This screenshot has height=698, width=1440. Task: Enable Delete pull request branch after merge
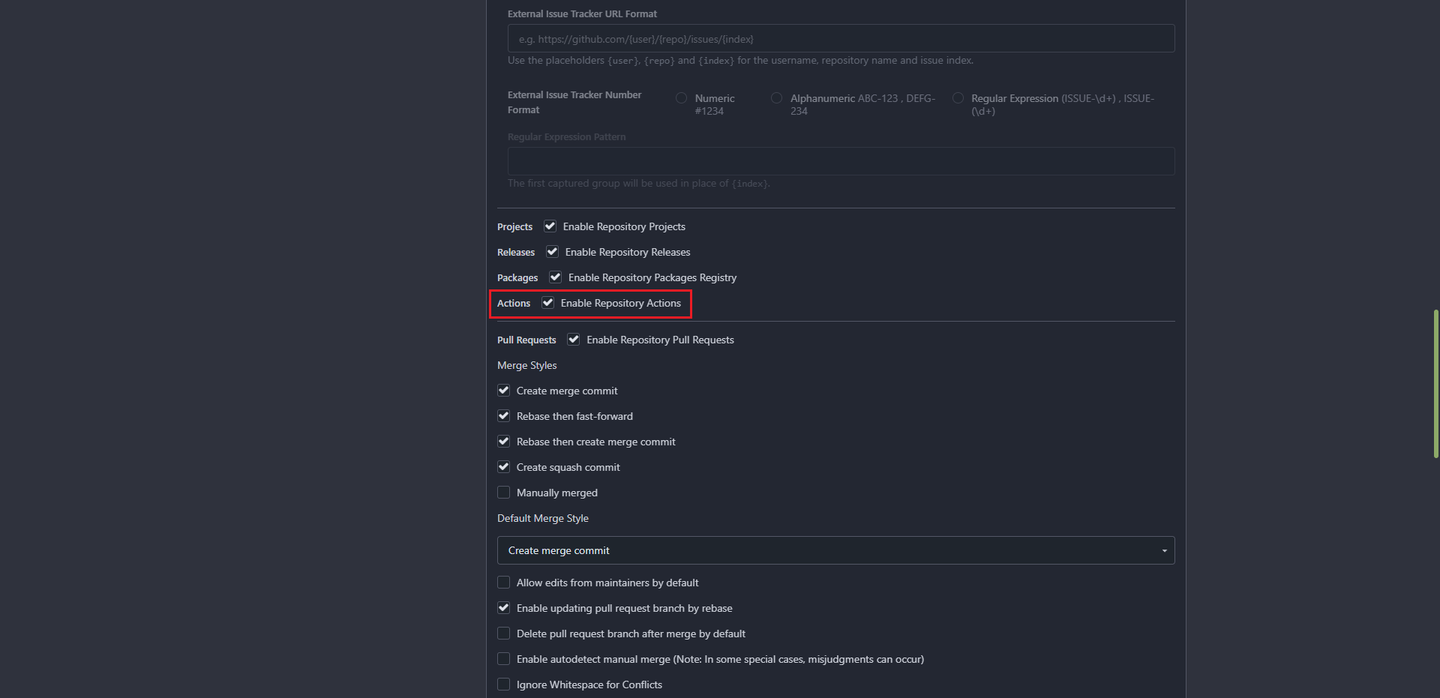click(504, 634)
